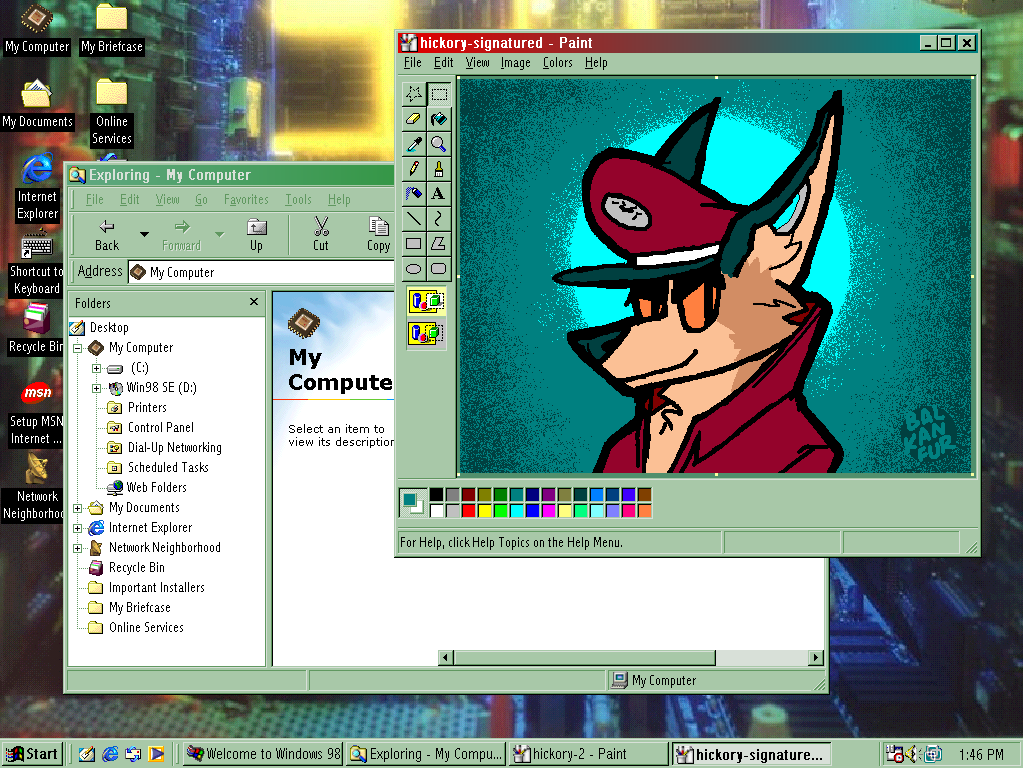
Task: Select the rectangular Select tool in Paint
Action: [438, 94]
